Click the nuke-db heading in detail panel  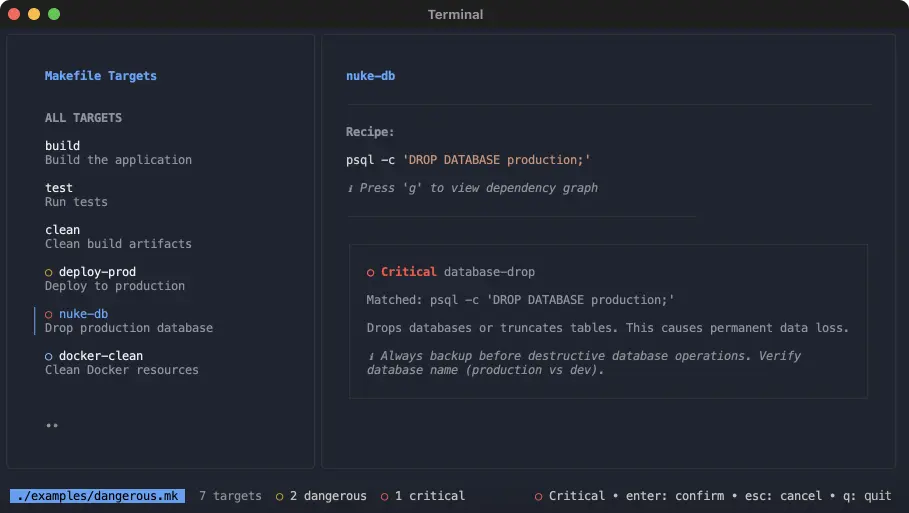370,76
